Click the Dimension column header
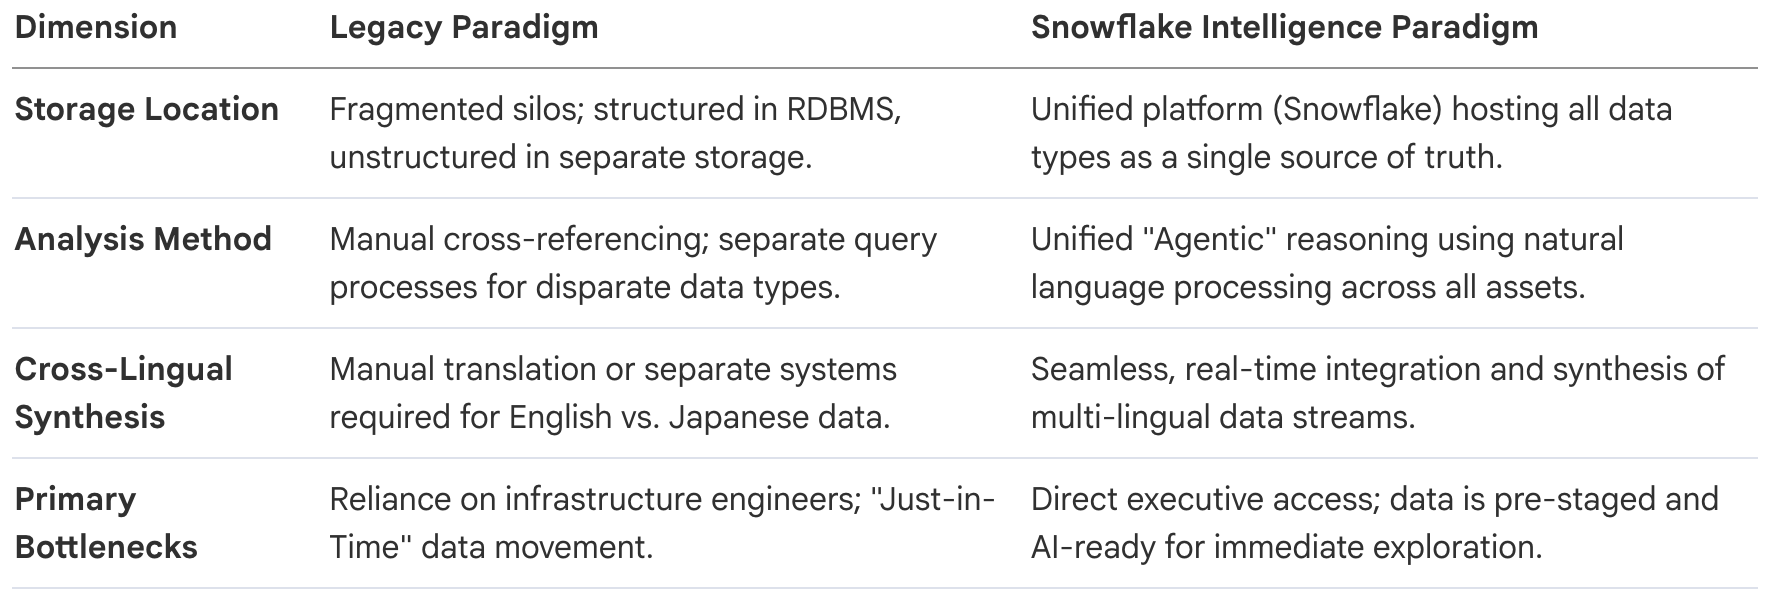The image size is (1773, 599). click(96, 28)
